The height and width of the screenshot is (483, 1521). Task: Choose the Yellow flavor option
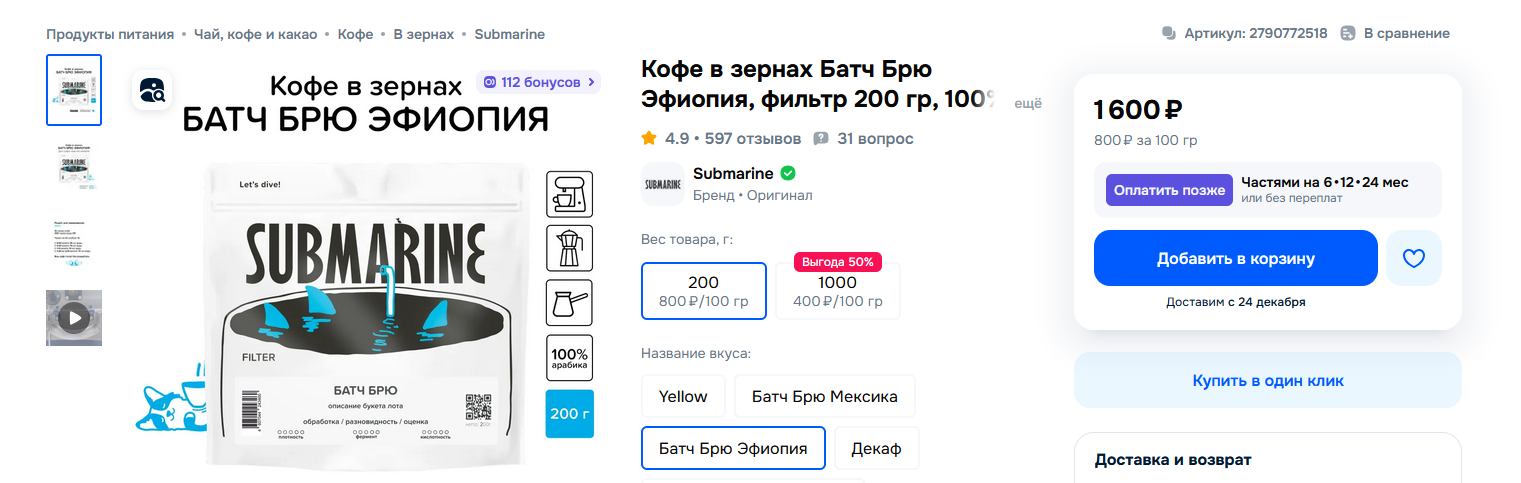point(683,396)
